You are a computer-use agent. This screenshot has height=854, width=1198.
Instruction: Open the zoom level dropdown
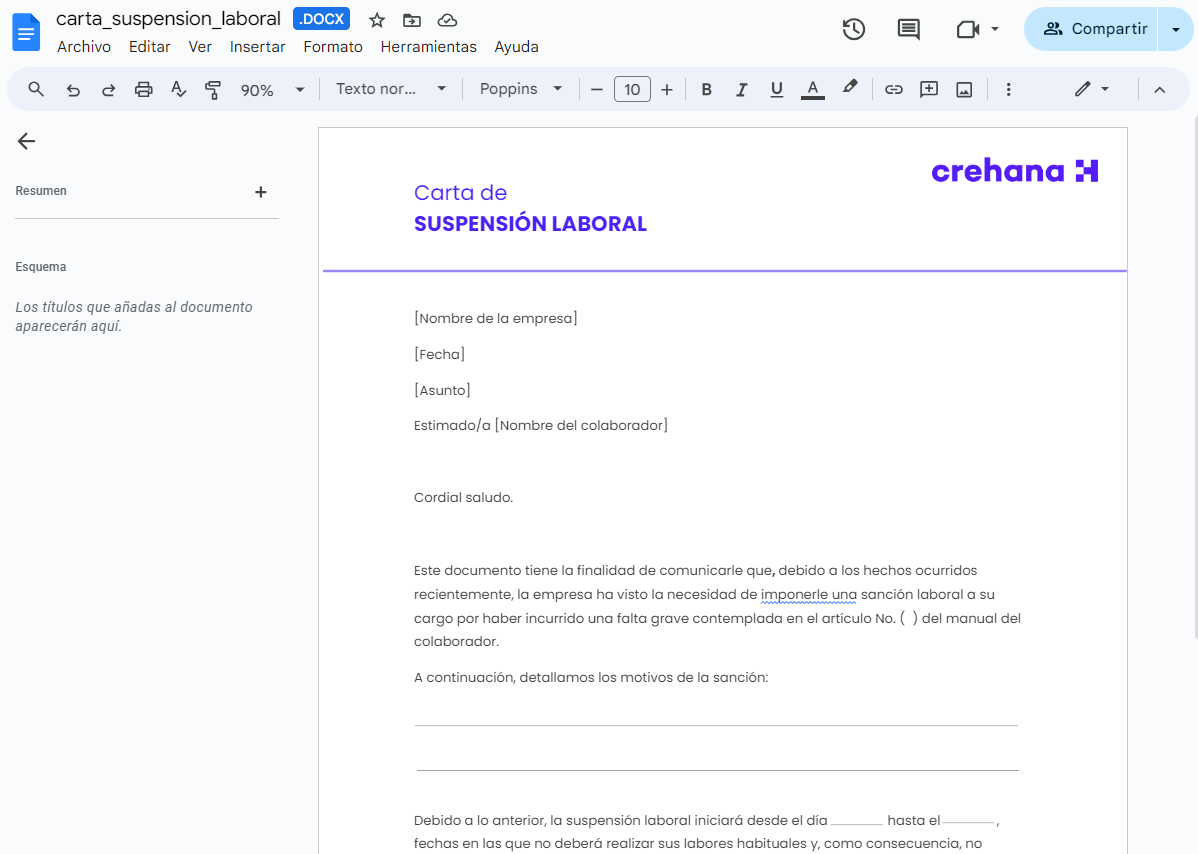(271, 89)
